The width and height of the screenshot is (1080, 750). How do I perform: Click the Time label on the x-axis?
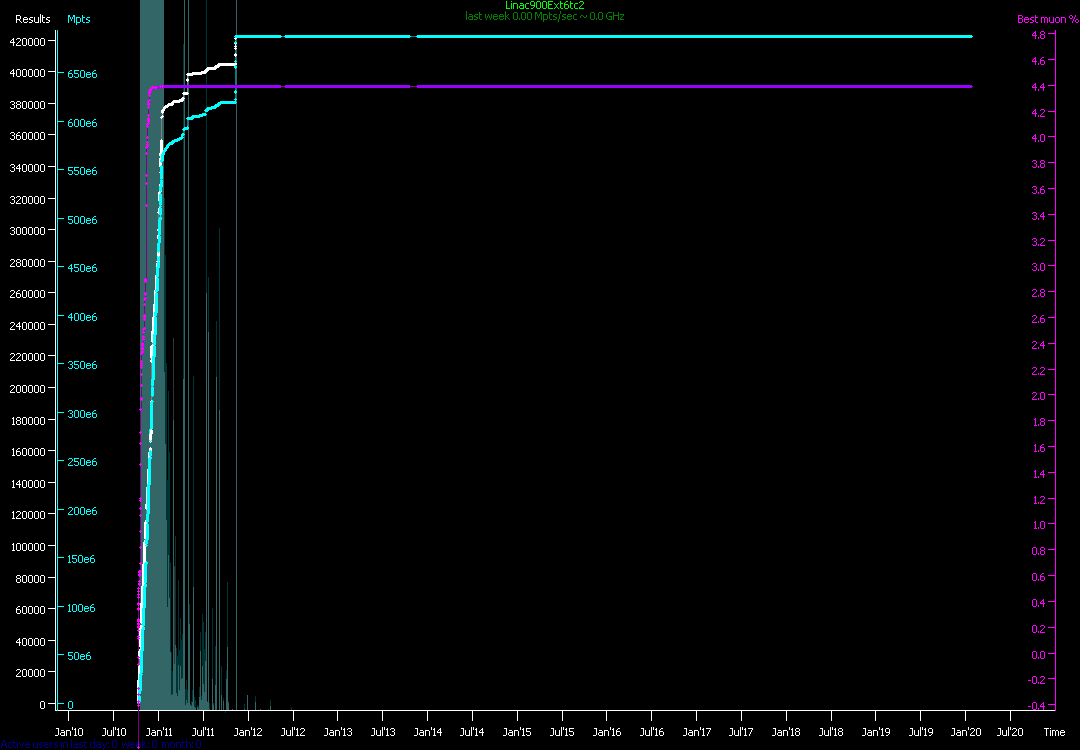1054,732
